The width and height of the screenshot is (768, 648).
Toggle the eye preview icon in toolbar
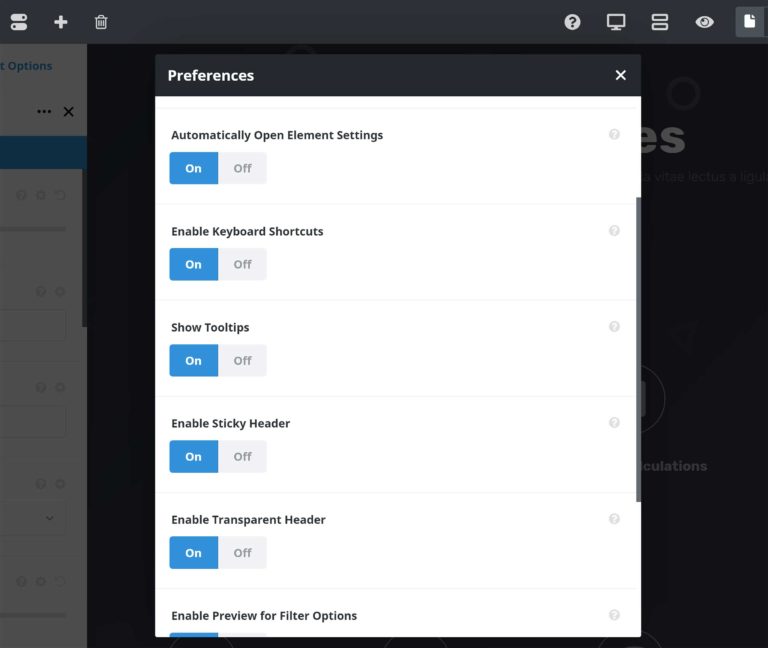pos(704,22)
